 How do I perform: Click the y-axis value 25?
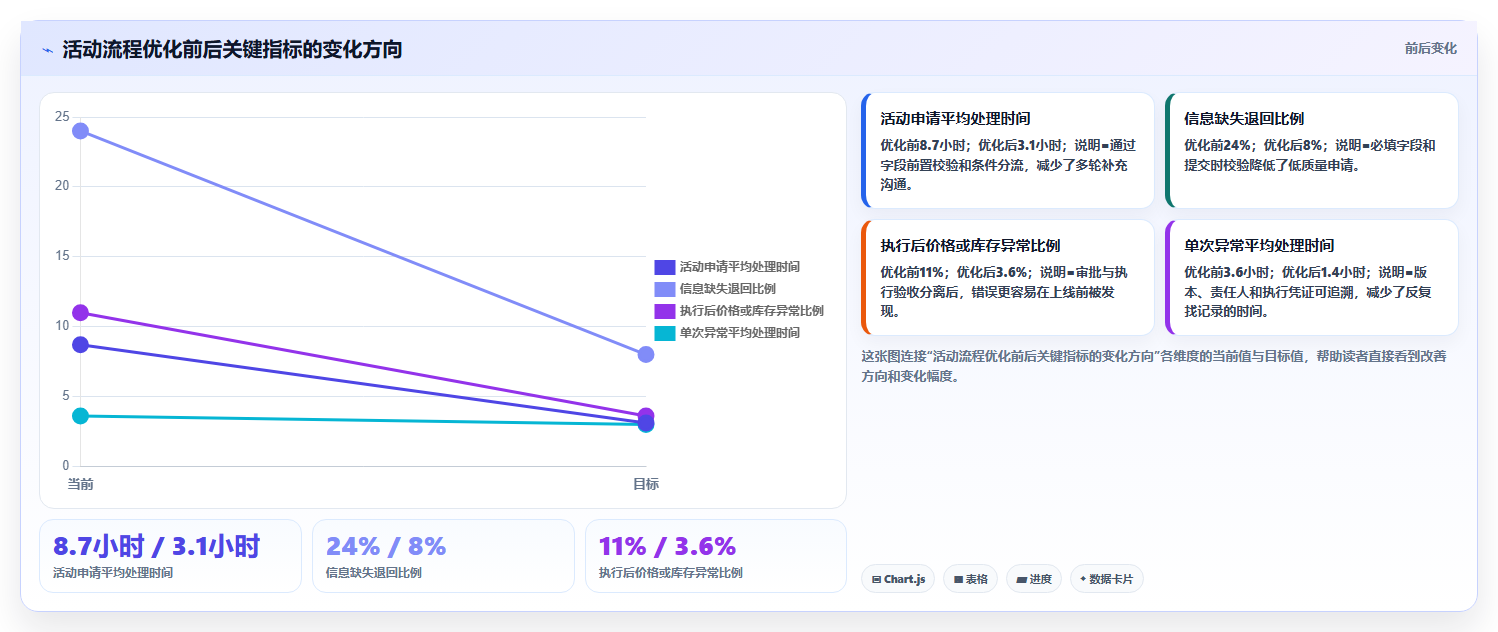62,117
